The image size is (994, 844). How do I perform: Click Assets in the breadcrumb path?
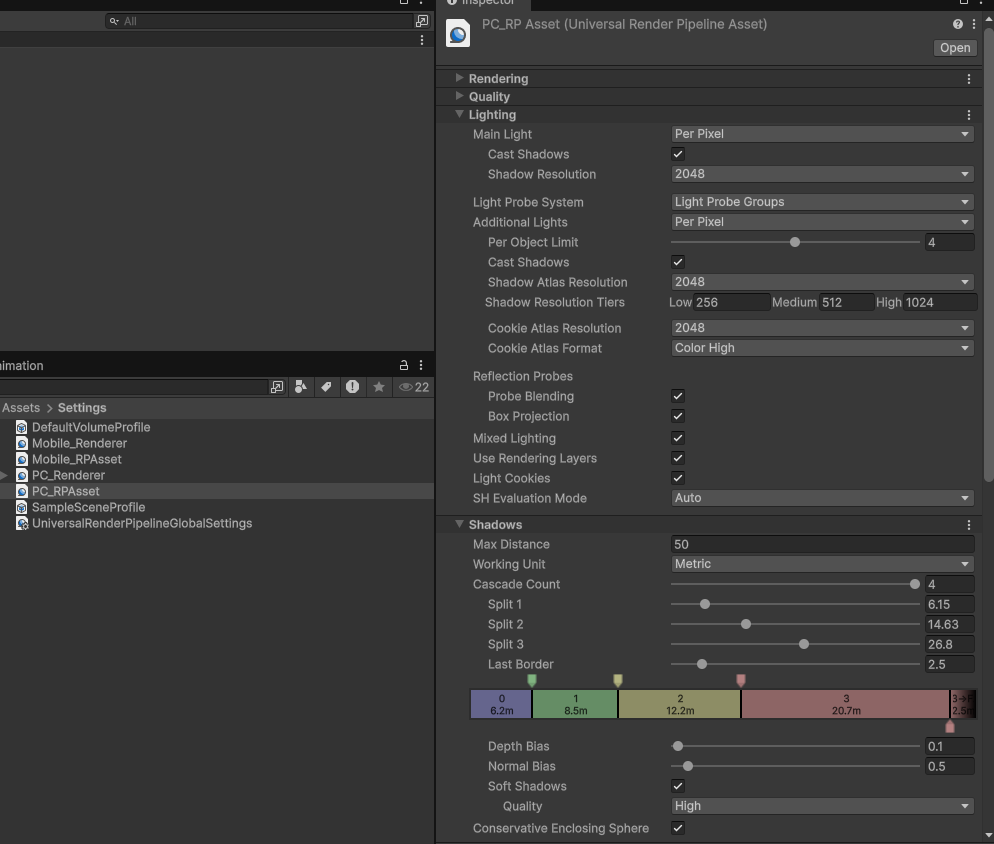tap(21, 408)
